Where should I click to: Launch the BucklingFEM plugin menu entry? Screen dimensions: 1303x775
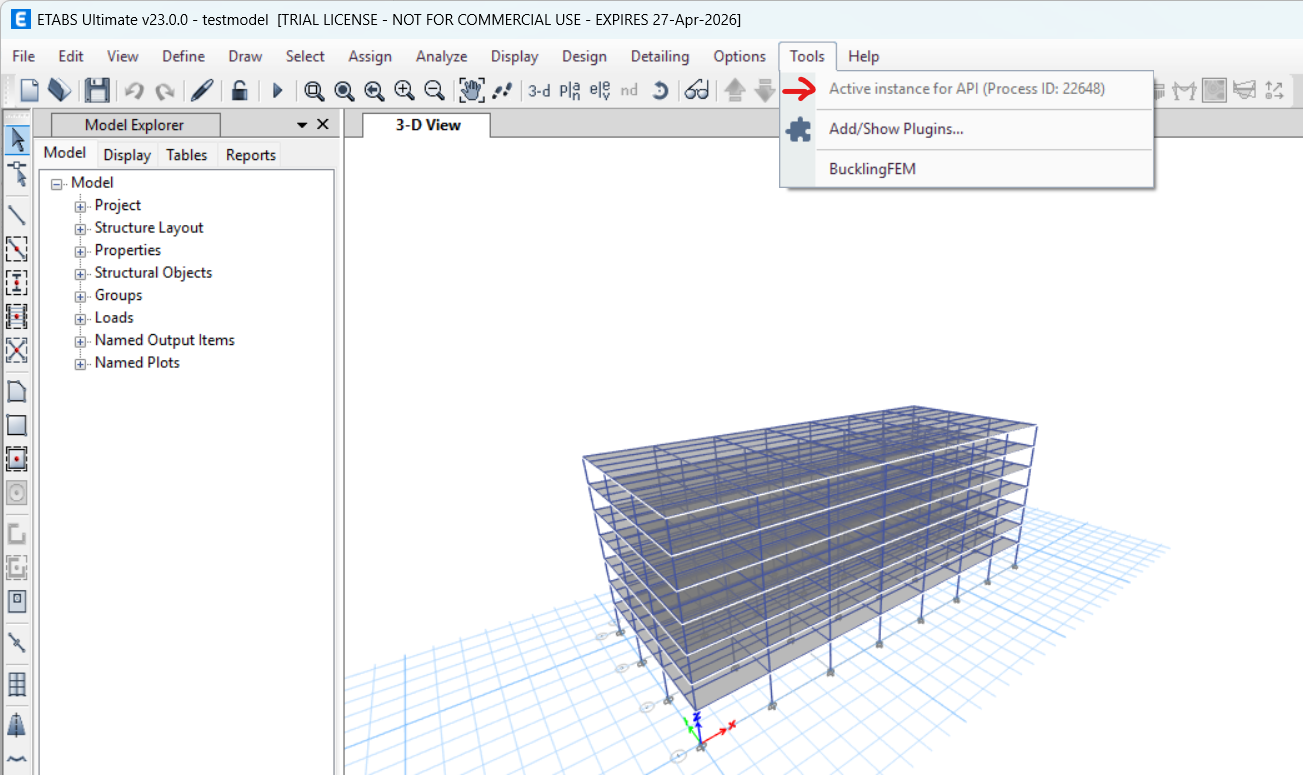pyautogui.click(x=872, y=169)
